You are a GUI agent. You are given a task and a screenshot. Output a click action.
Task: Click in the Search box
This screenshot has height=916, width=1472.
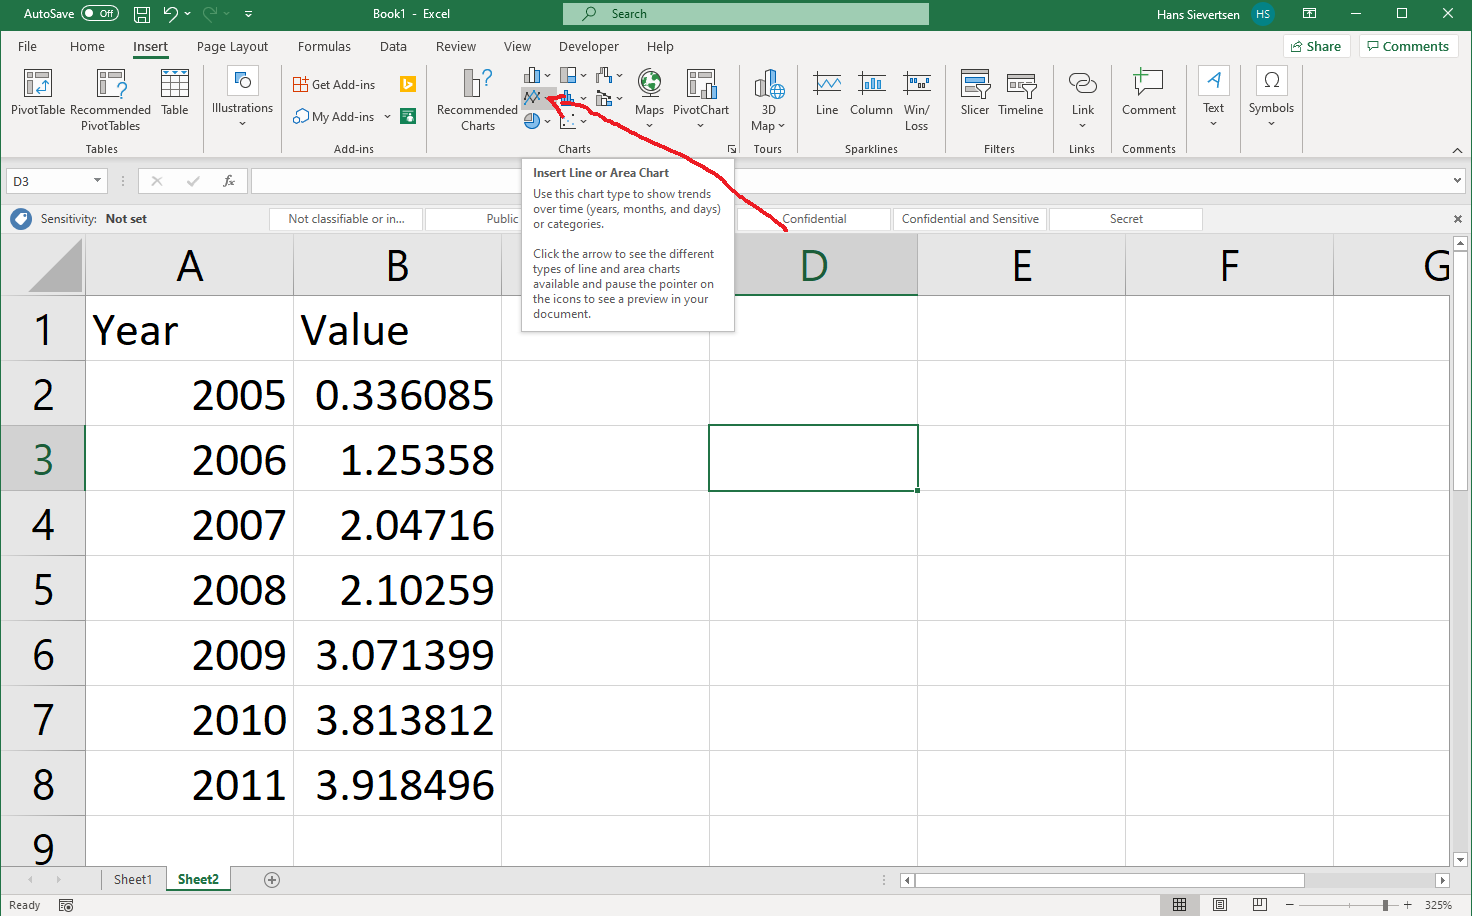click(x=746, y=14)
